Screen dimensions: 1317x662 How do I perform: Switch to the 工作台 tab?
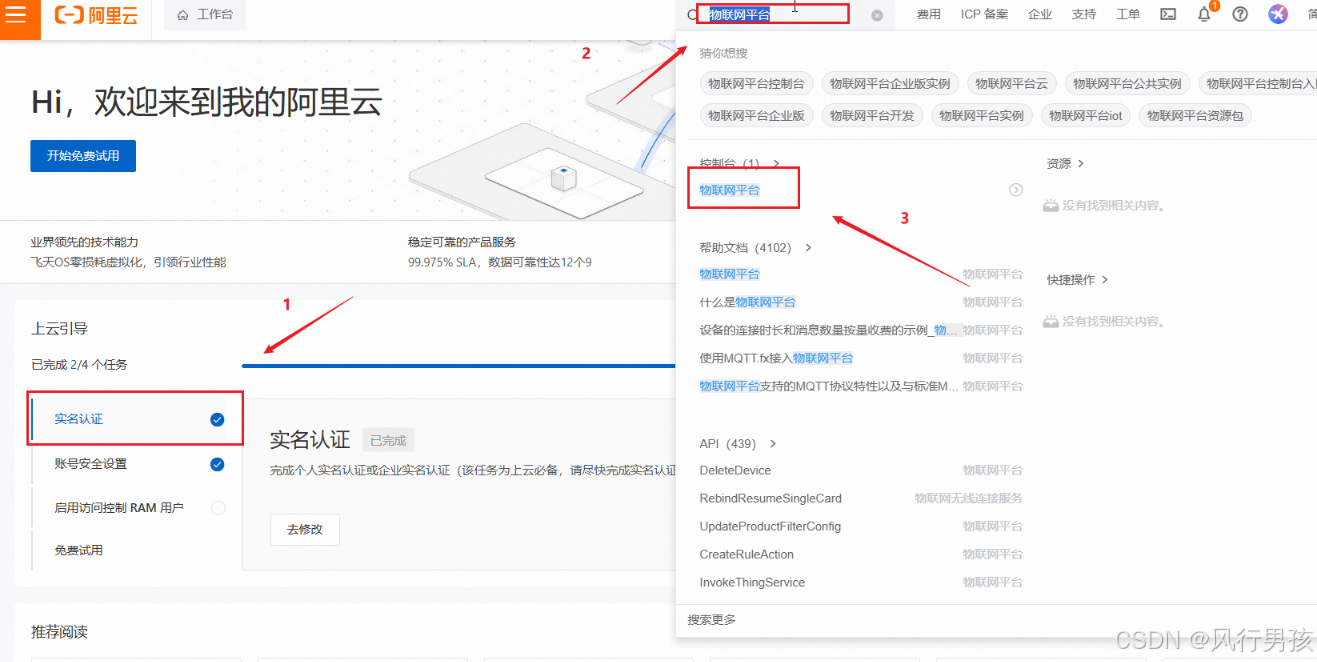point(205,15)
